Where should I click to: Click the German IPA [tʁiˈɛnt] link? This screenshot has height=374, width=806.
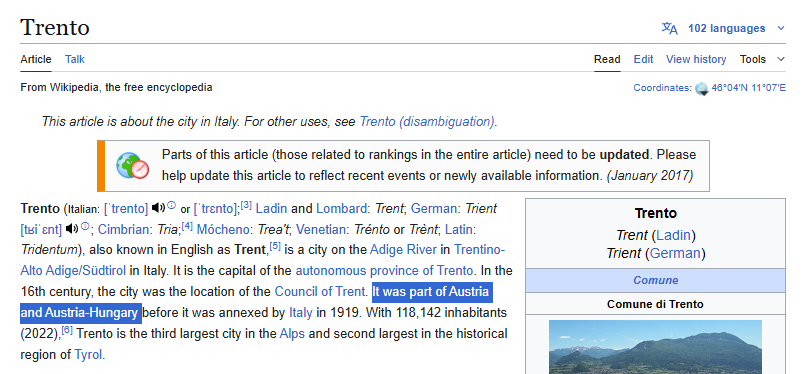(x=41, y=229)
